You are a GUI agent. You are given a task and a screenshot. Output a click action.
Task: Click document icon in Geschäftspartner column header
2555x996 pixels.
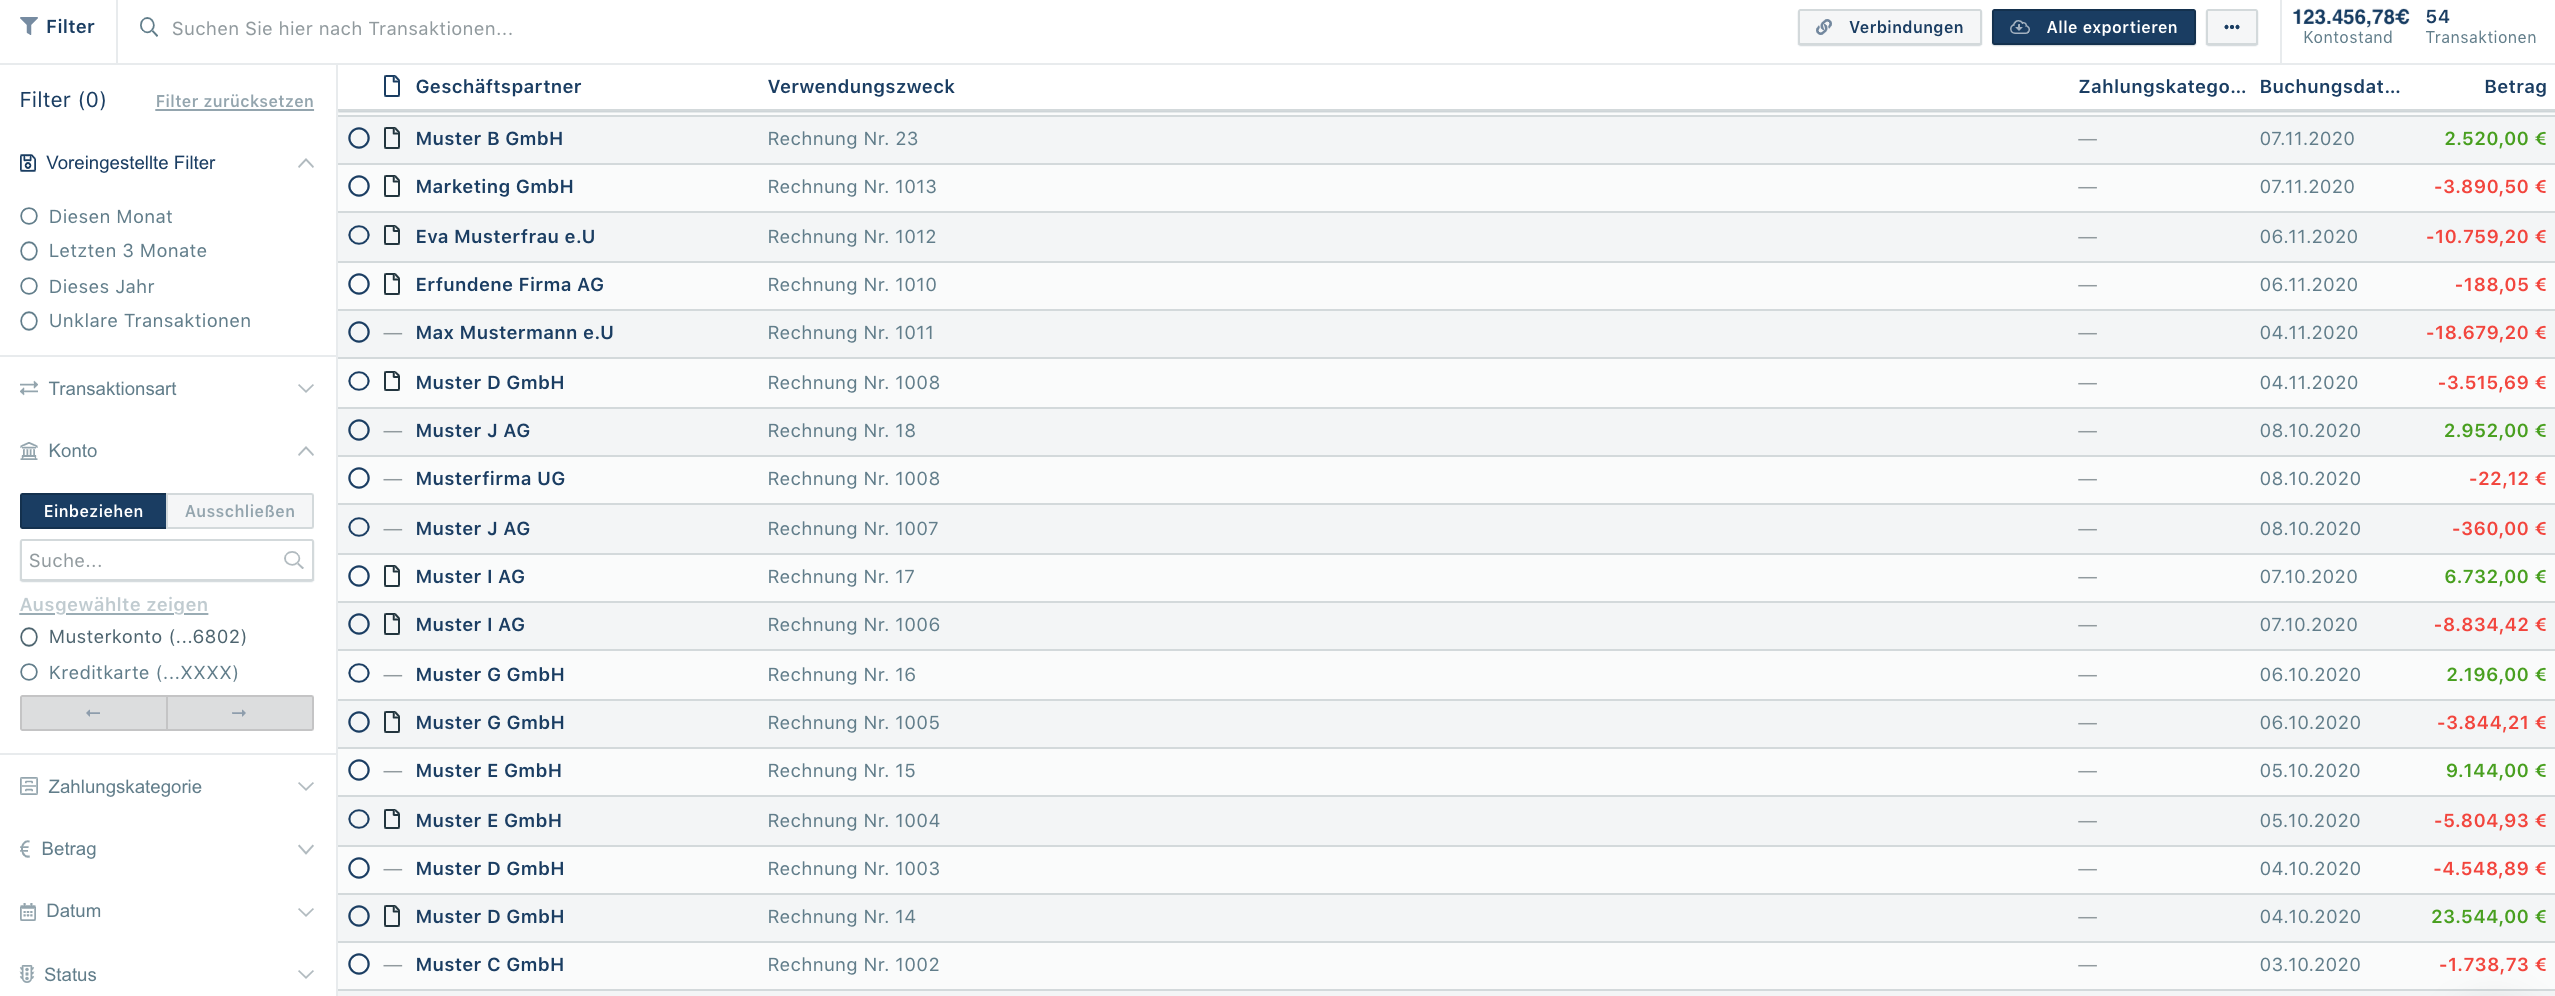392,86
